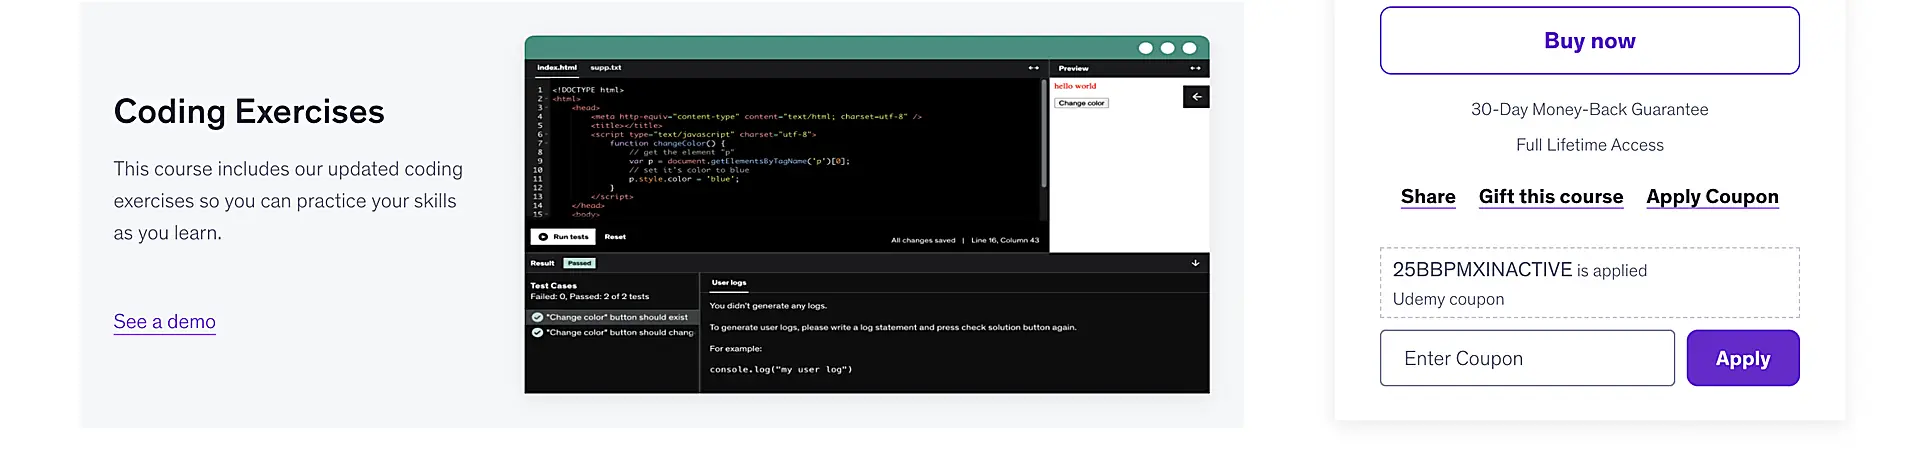This screenshot has height=451, width=1928.
Task: Click the DOCTYPE line in the code editor
Action: [x=588, y=90]
